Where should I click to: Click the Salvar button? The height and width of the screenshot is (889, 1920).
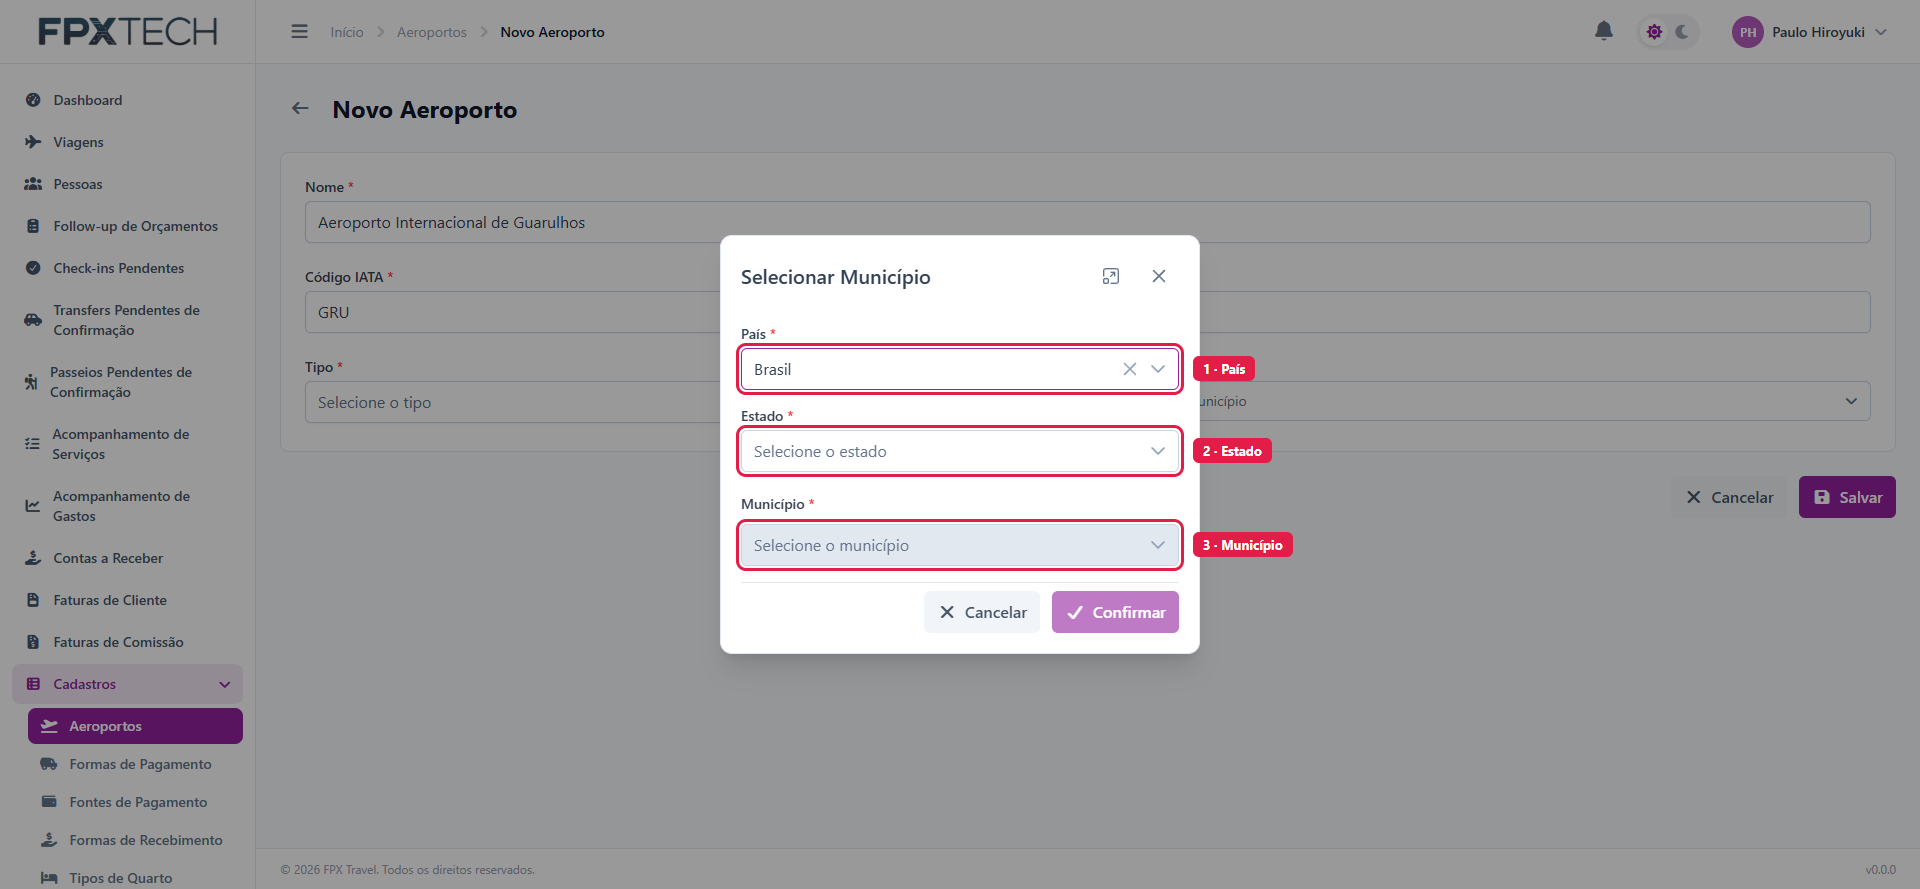coord(1847,497)
